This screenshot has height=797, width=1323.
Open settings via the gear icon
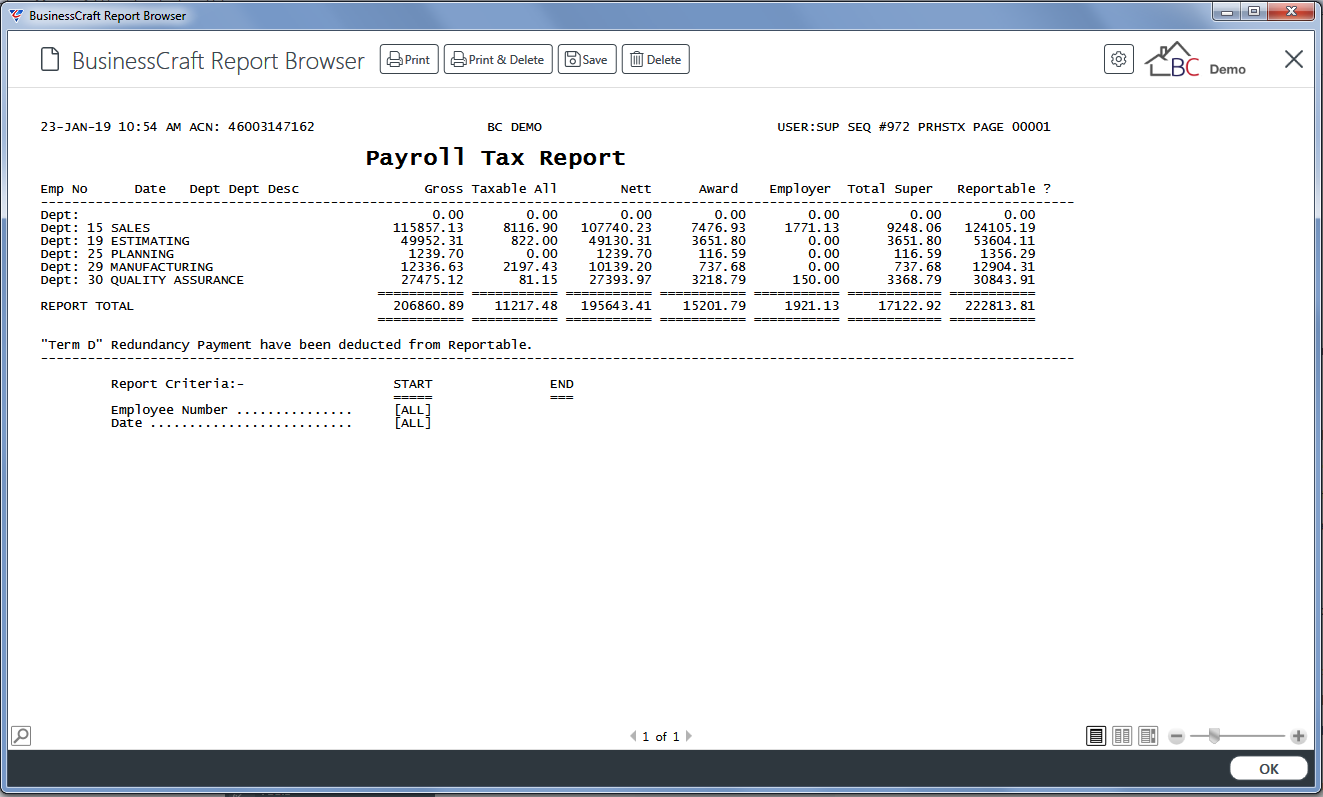[x=1119, y=59]
